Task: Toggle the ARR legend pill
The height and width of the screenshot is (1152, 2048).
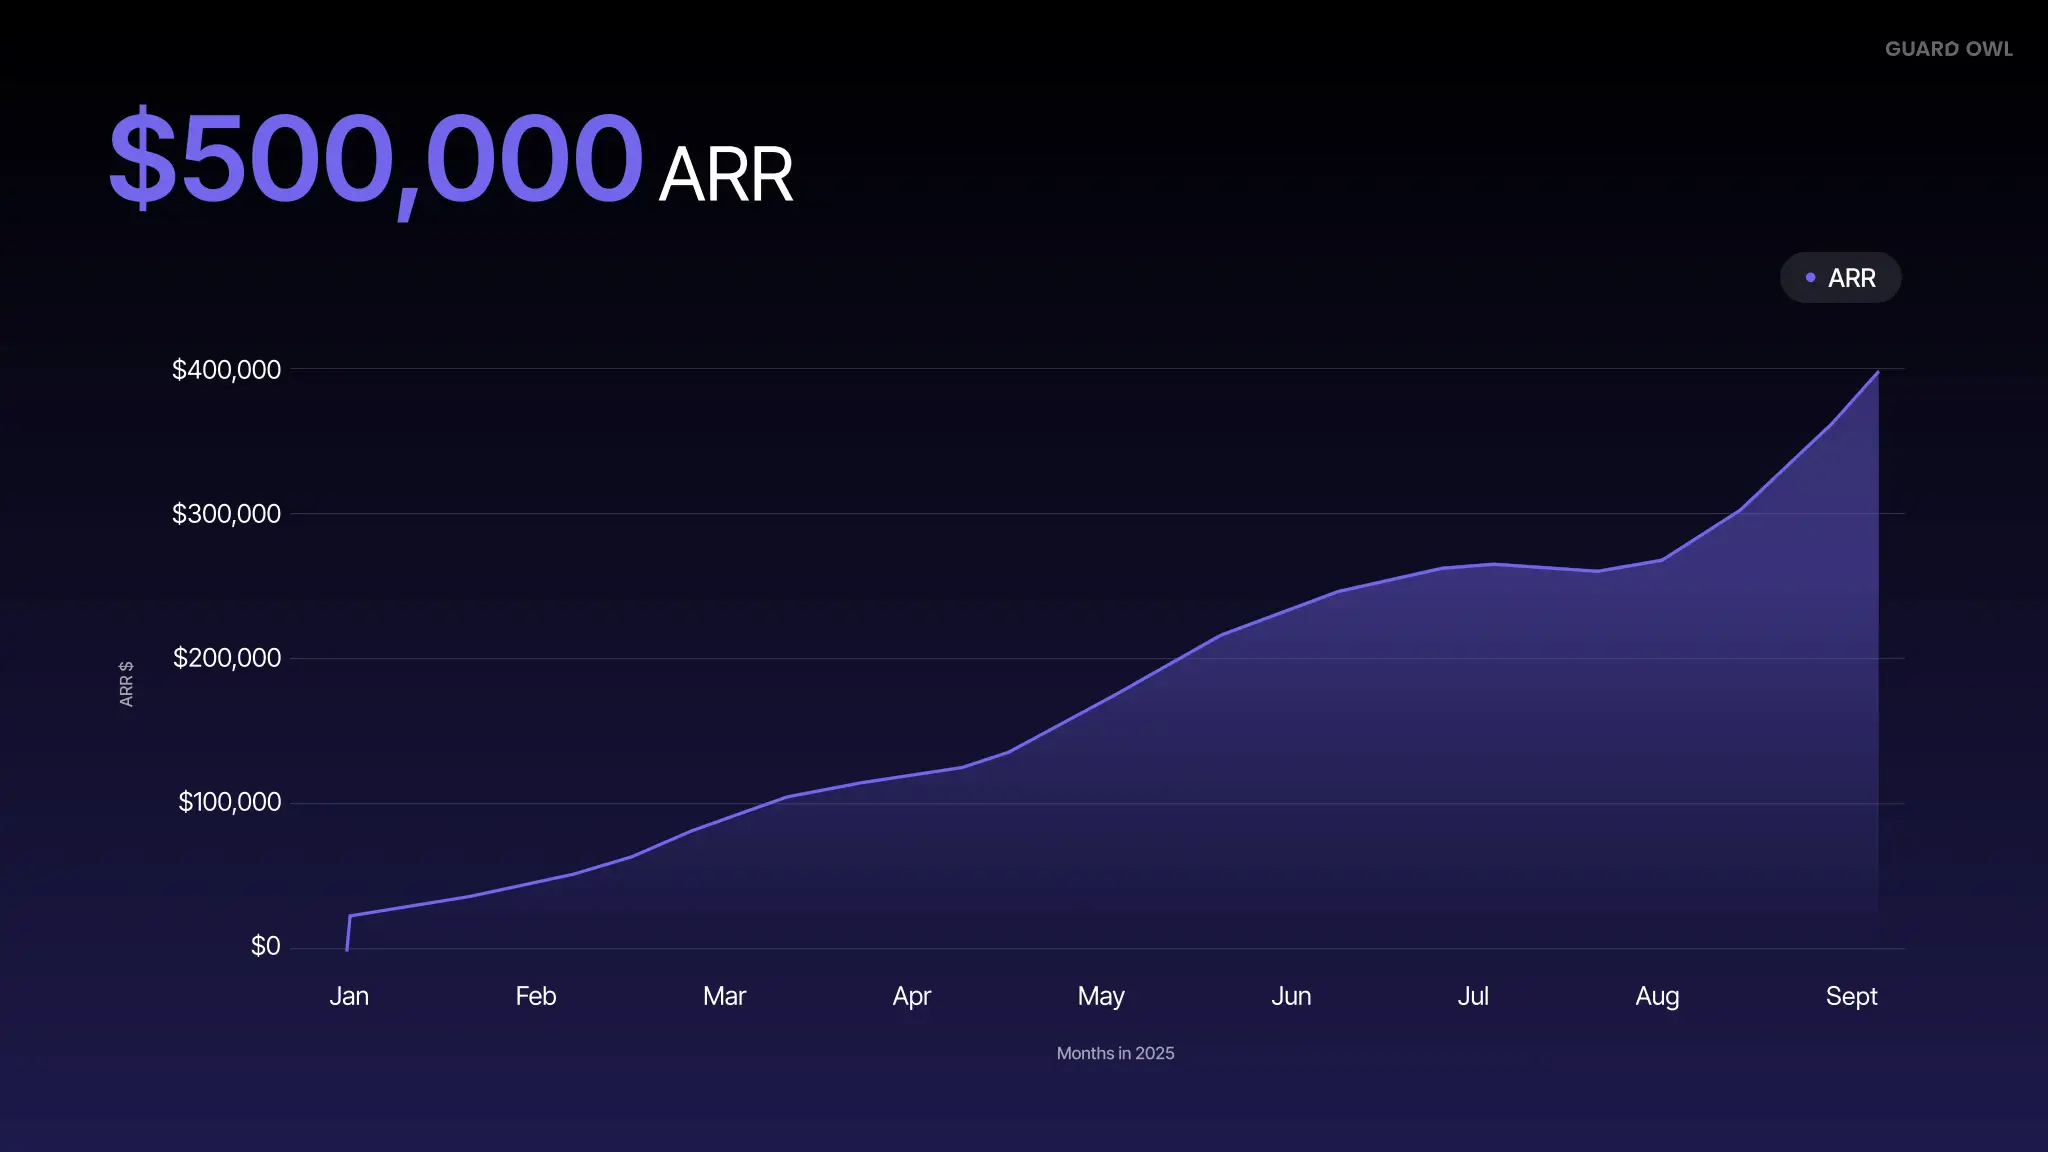Action: (x=1840, y=278)
